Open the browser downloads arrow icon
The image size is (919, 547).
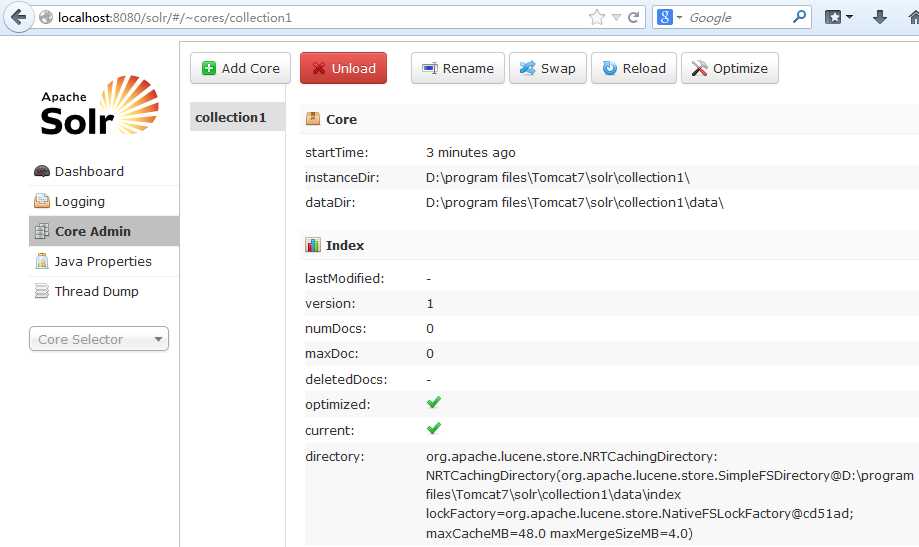tap(880, 17)
